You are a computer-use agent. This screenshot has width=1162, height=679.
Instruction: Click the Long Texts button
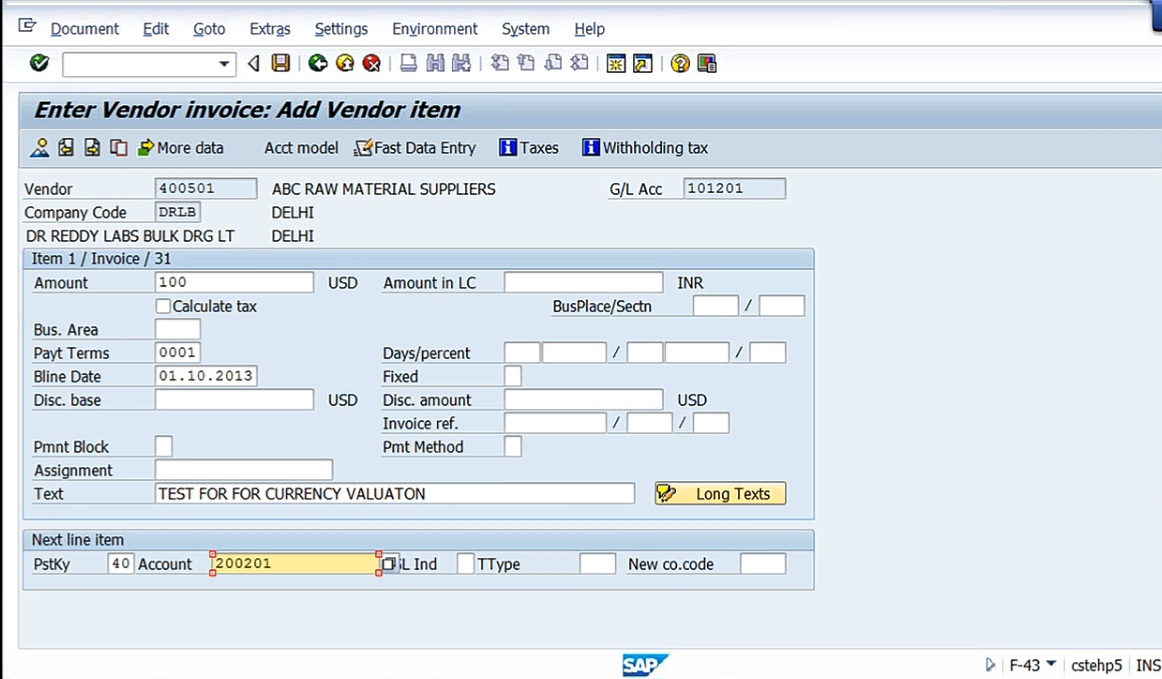coord(720,494)
